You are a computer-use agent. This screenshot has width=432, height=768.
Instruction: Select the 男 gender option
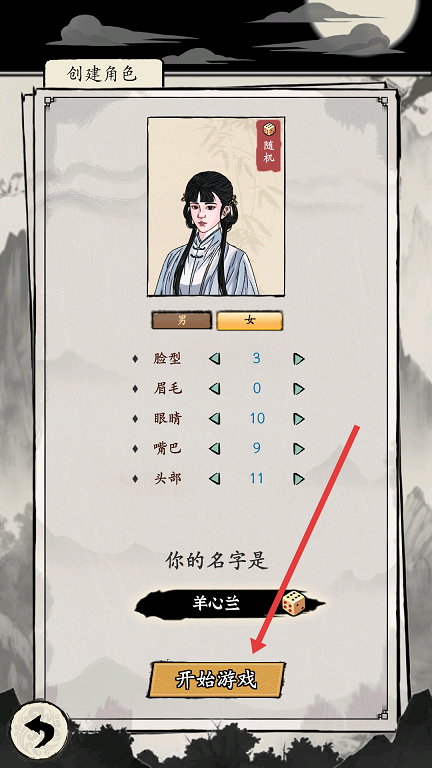pyautogui.click(x=182, y=320)
